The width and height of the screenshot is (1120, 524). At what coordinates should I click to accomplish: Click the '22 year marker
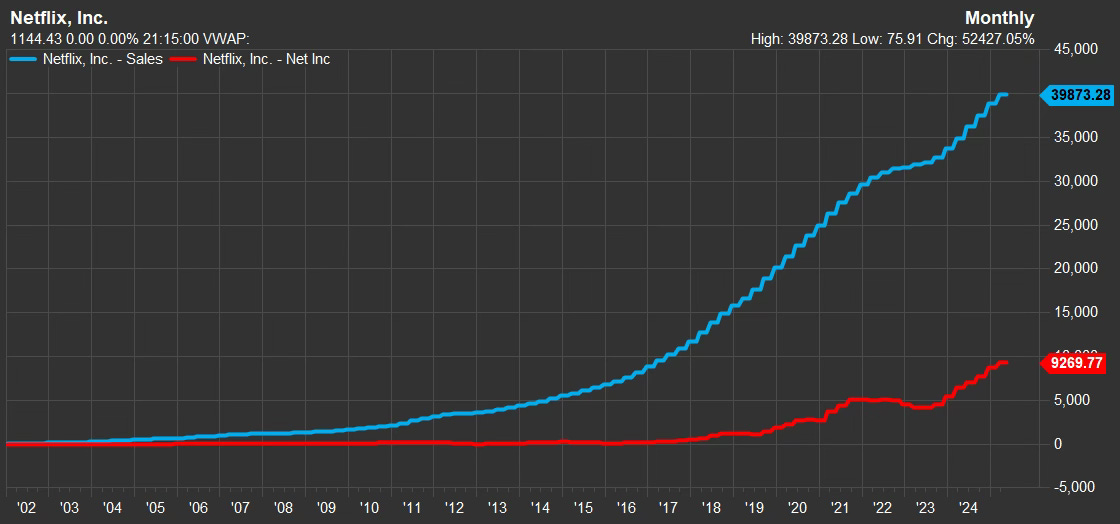883,508
